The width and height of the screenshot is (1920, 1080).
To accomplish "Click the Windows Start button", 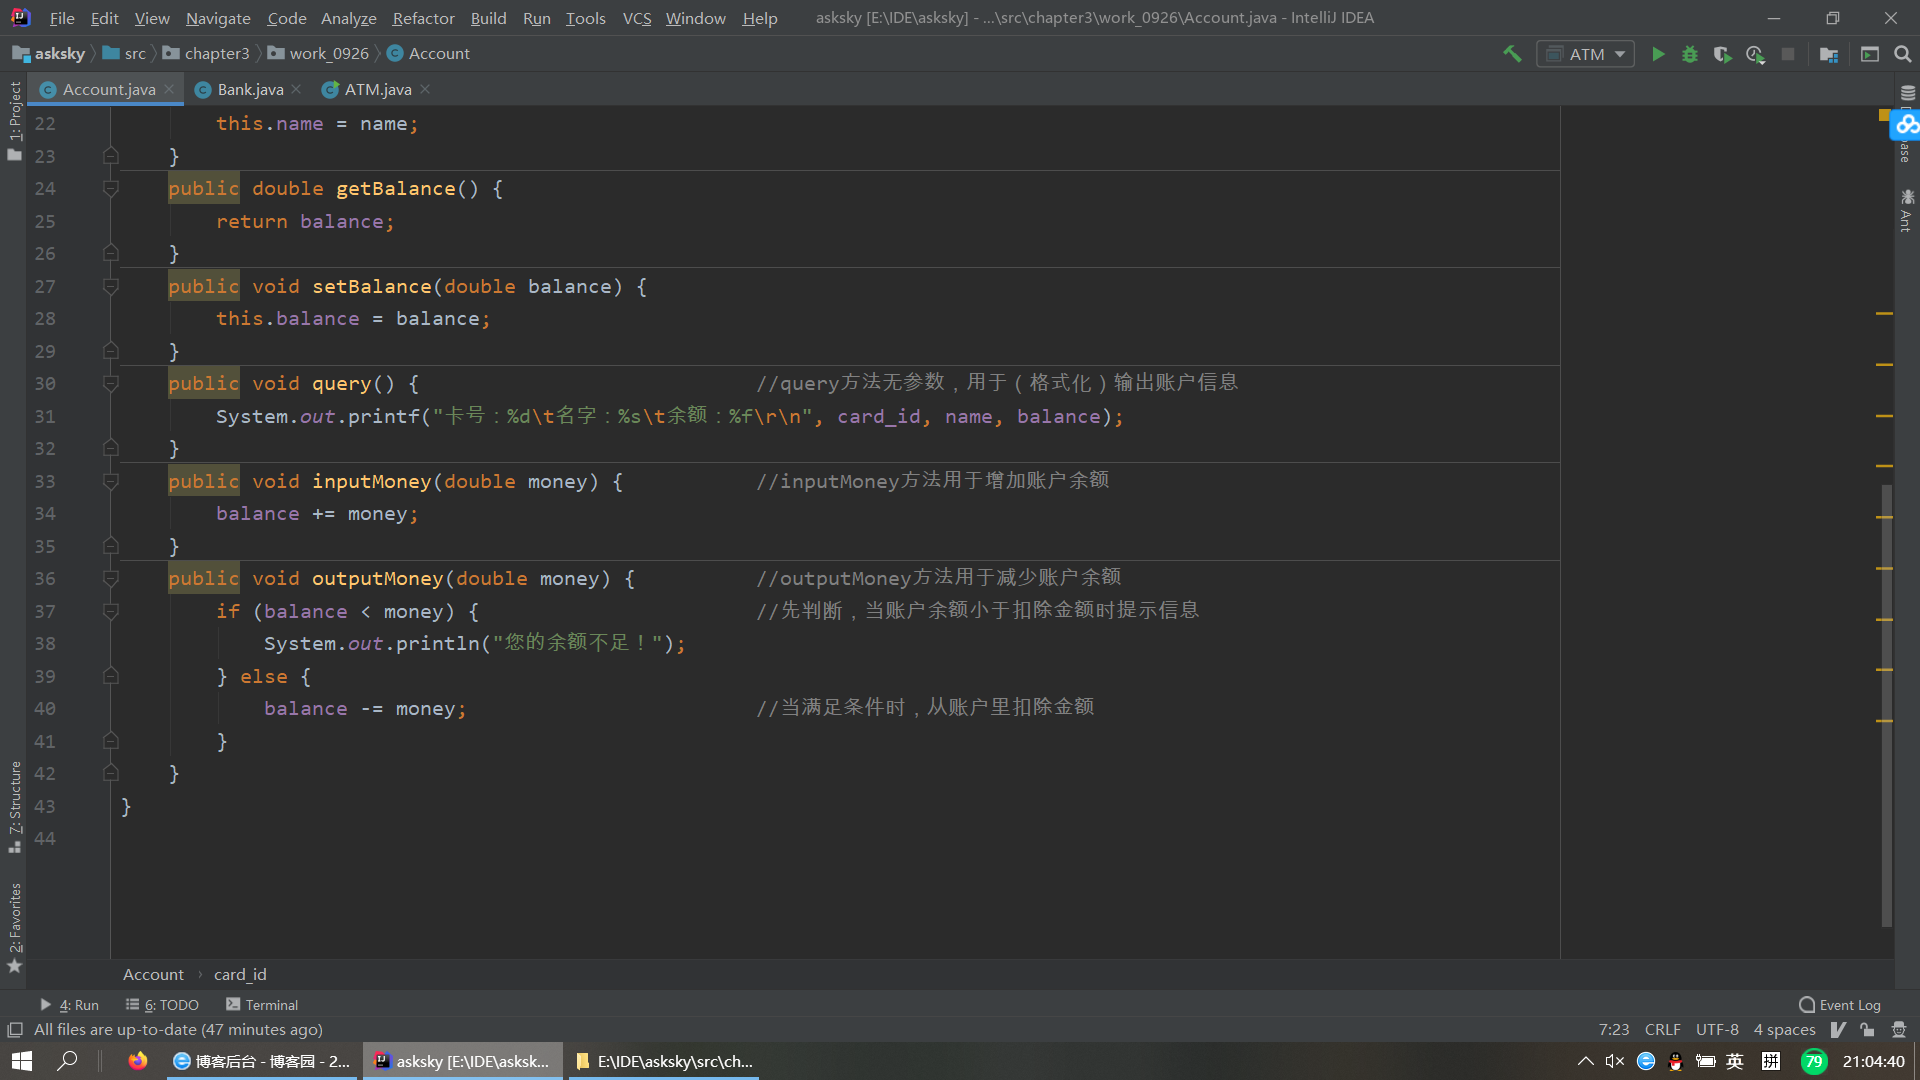I will pyautogui.click(x=22, y=1061).
